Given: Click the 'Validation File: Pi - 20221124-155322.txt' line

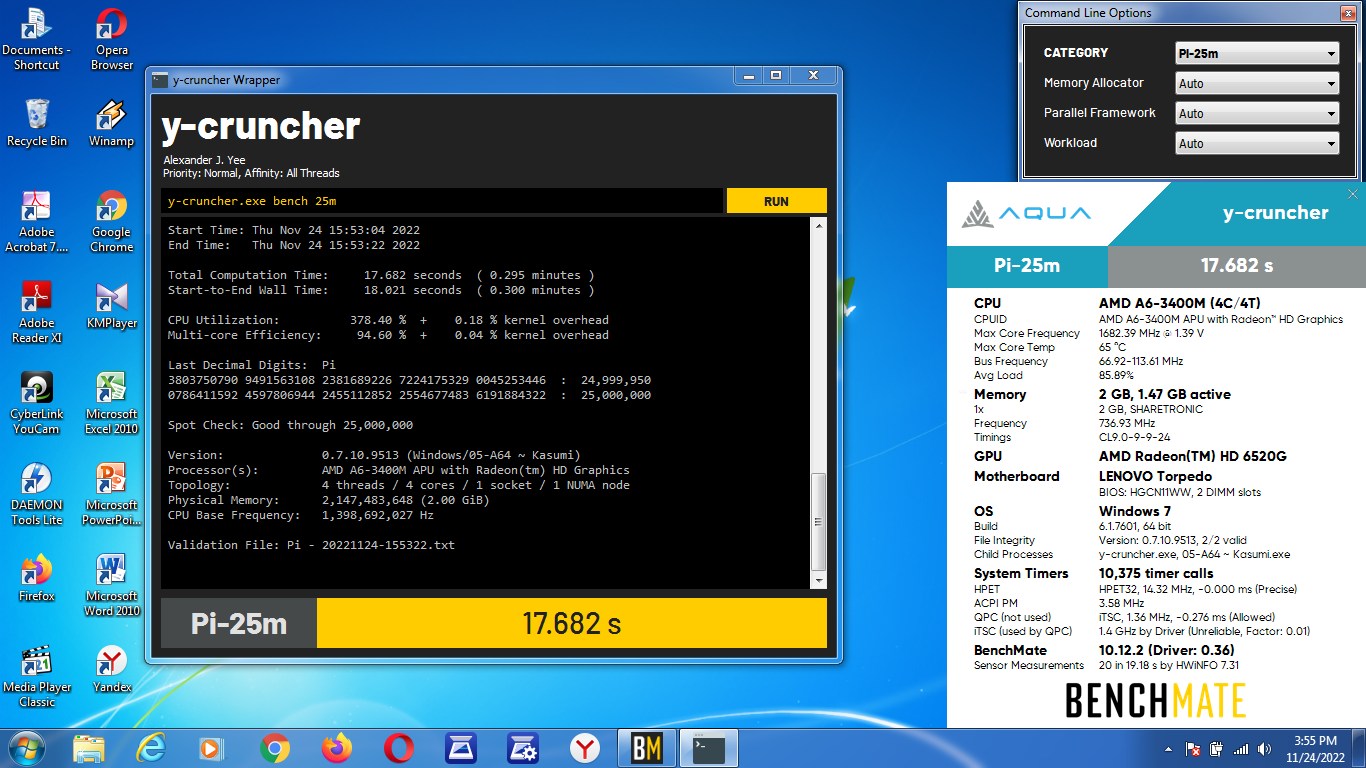Looking at the screenshot, I should click(x=311, y=545).
